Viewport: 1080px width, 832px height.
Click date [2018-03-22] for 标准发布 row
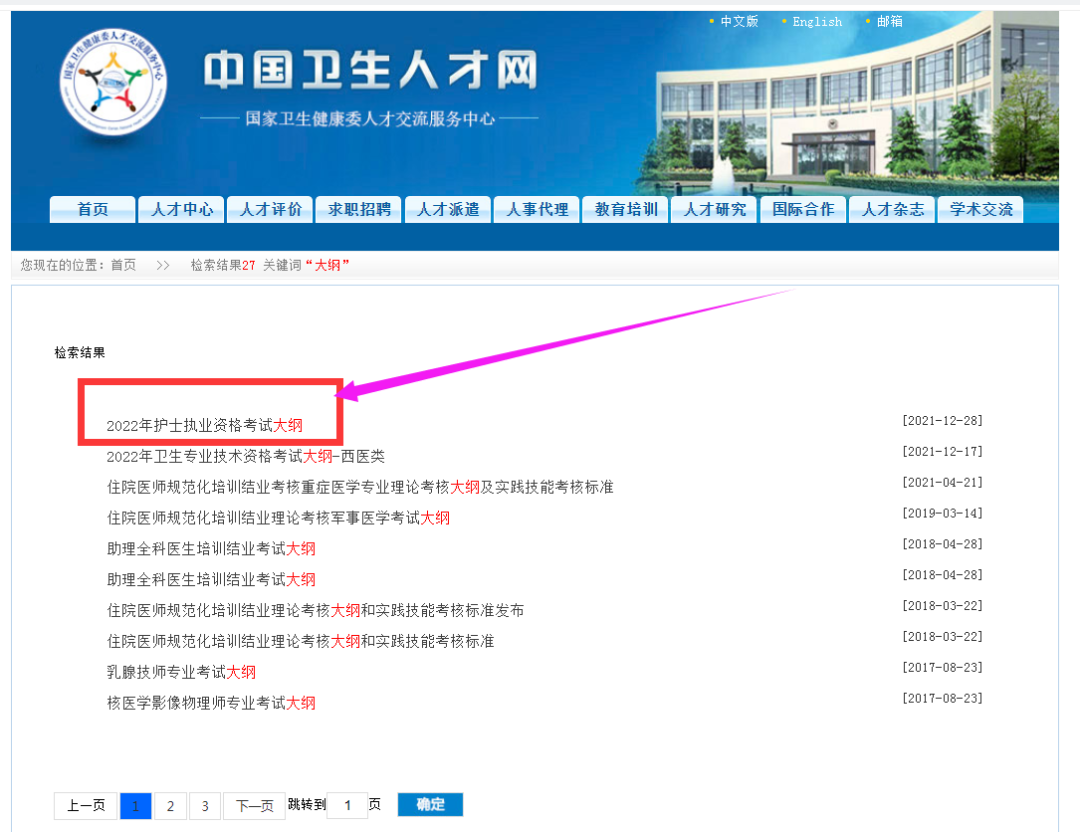tap(942, 606)
